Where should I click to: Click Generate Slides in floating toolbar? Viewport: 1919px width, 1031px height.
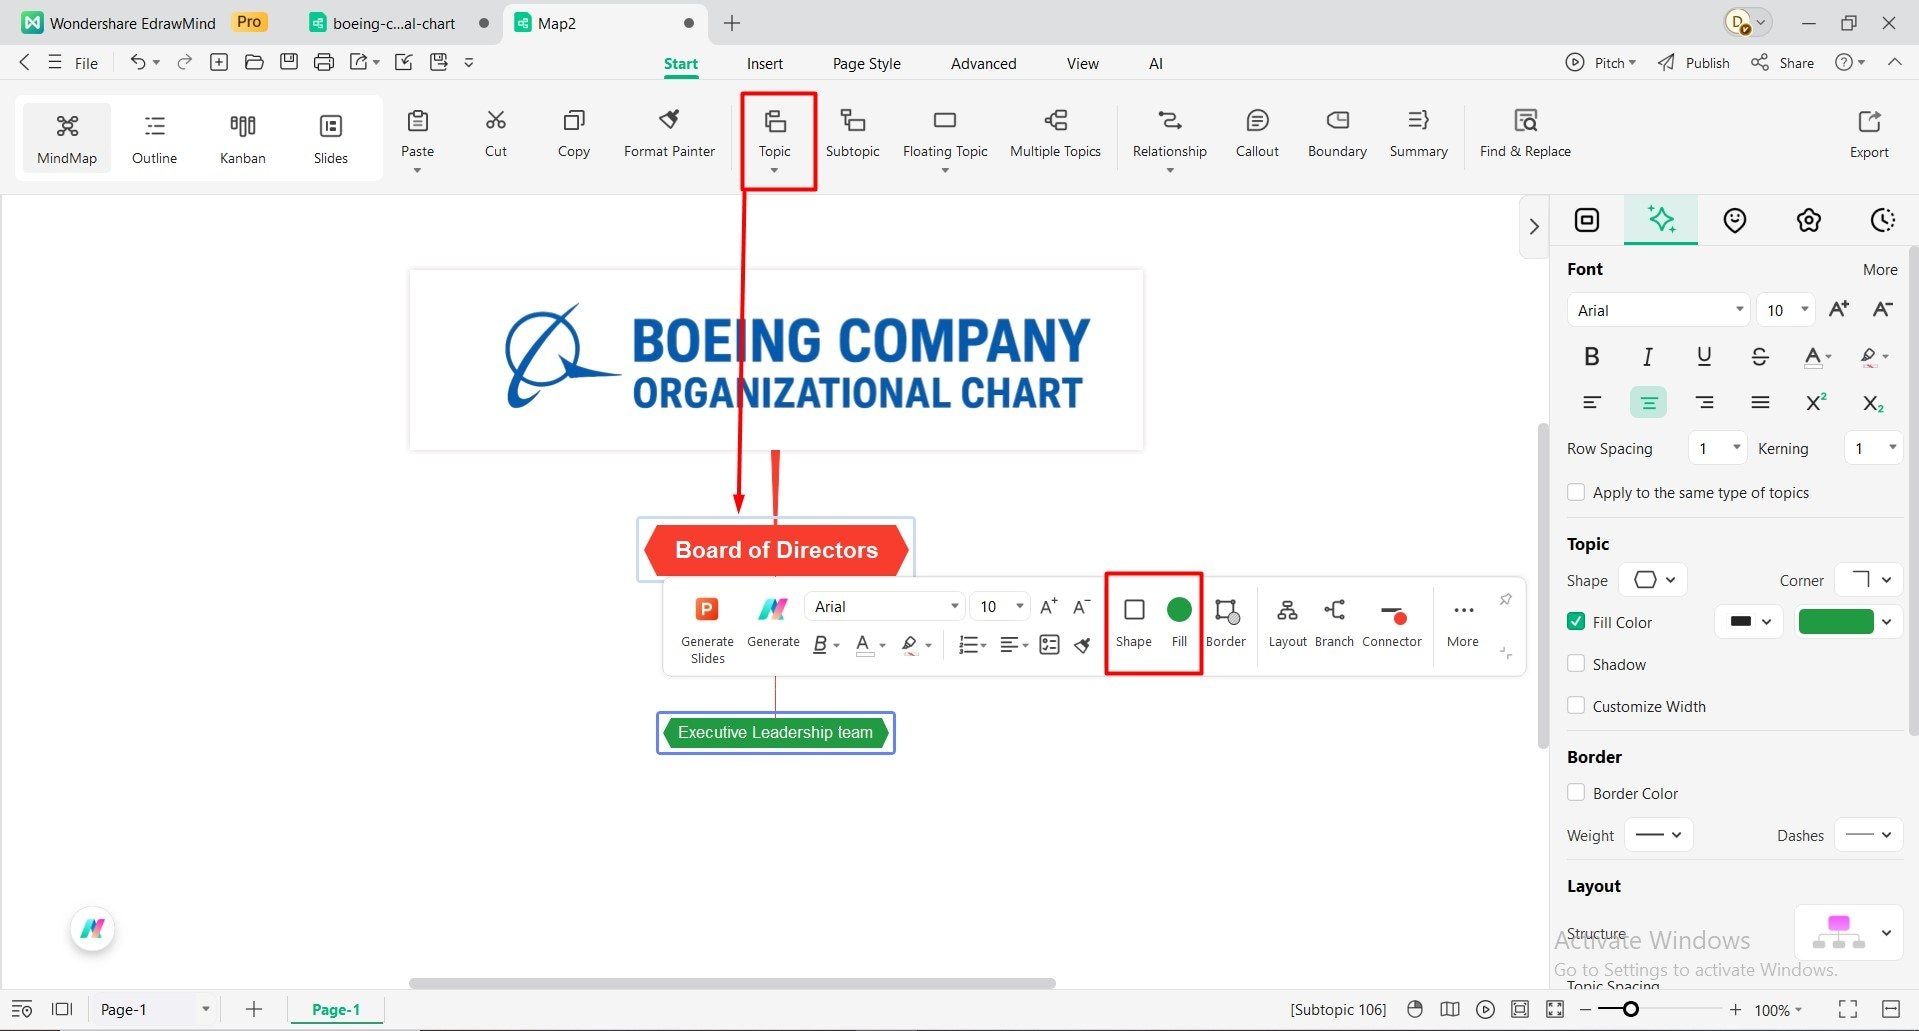[707, 629]
